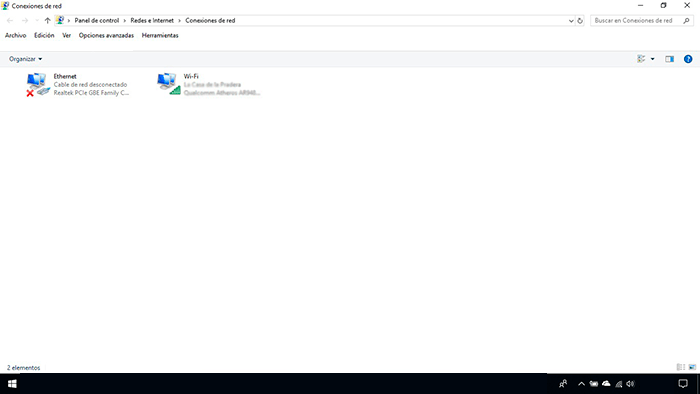This screenshot has width=700, height=394.
Task: Expand the chevron after Panel de control
Action: 125,21
